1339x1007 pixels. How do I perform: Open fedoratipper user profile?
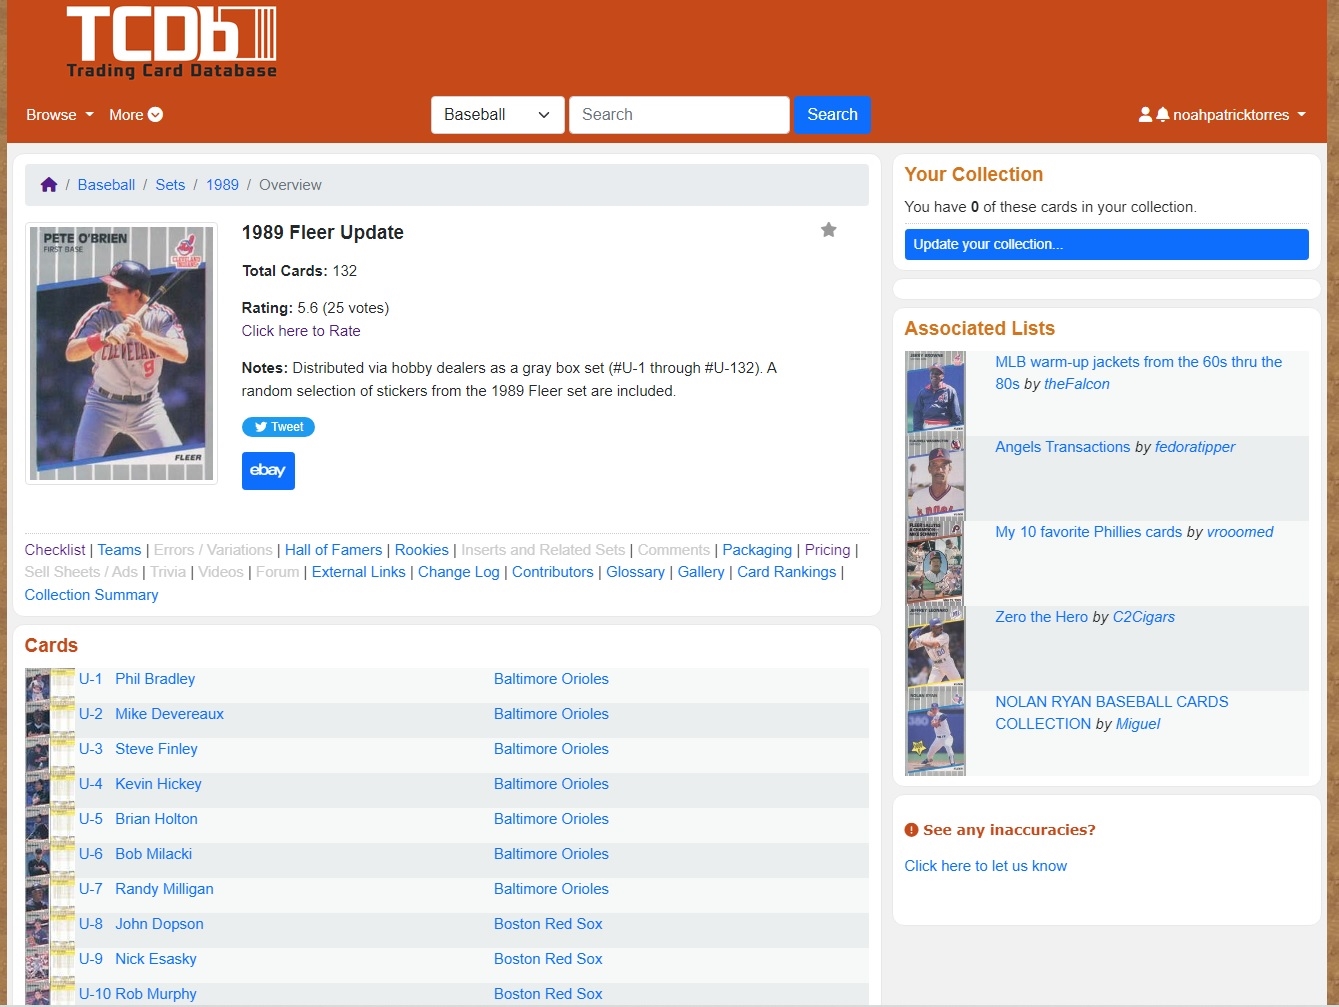pyautogui.click(x=1194, y=447)
